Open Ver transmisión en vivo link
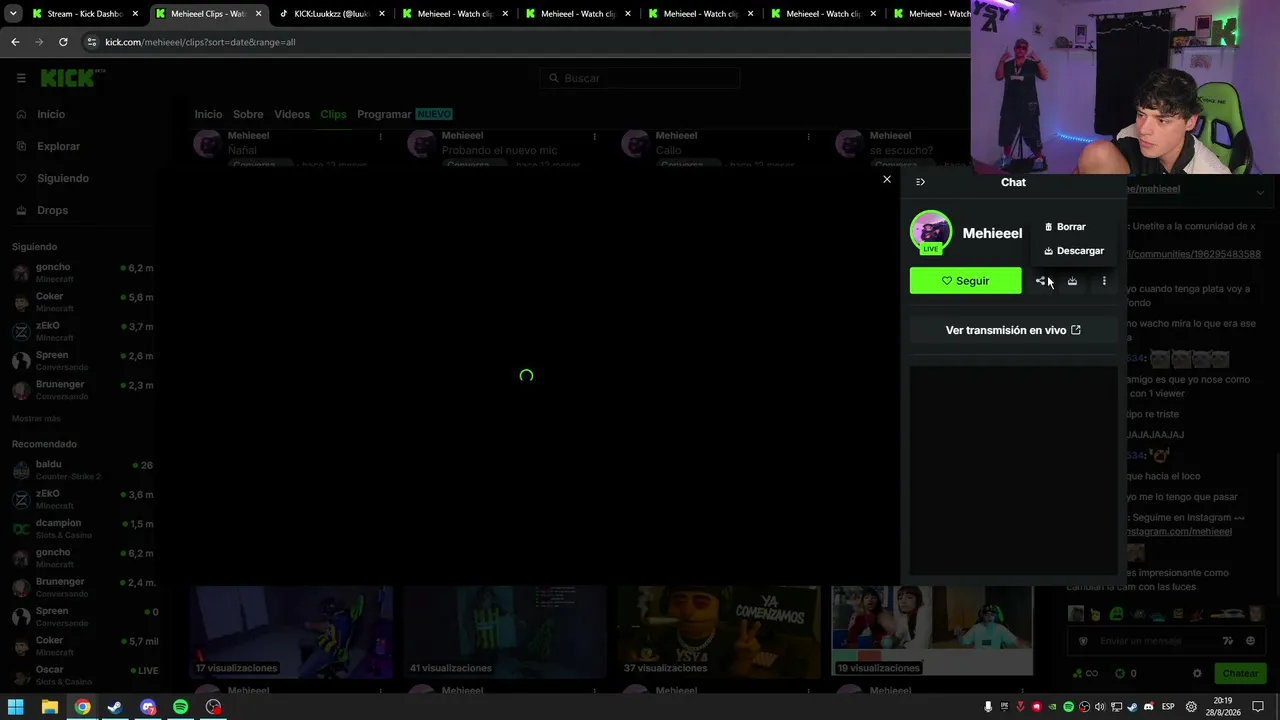 click(1013, 330)
